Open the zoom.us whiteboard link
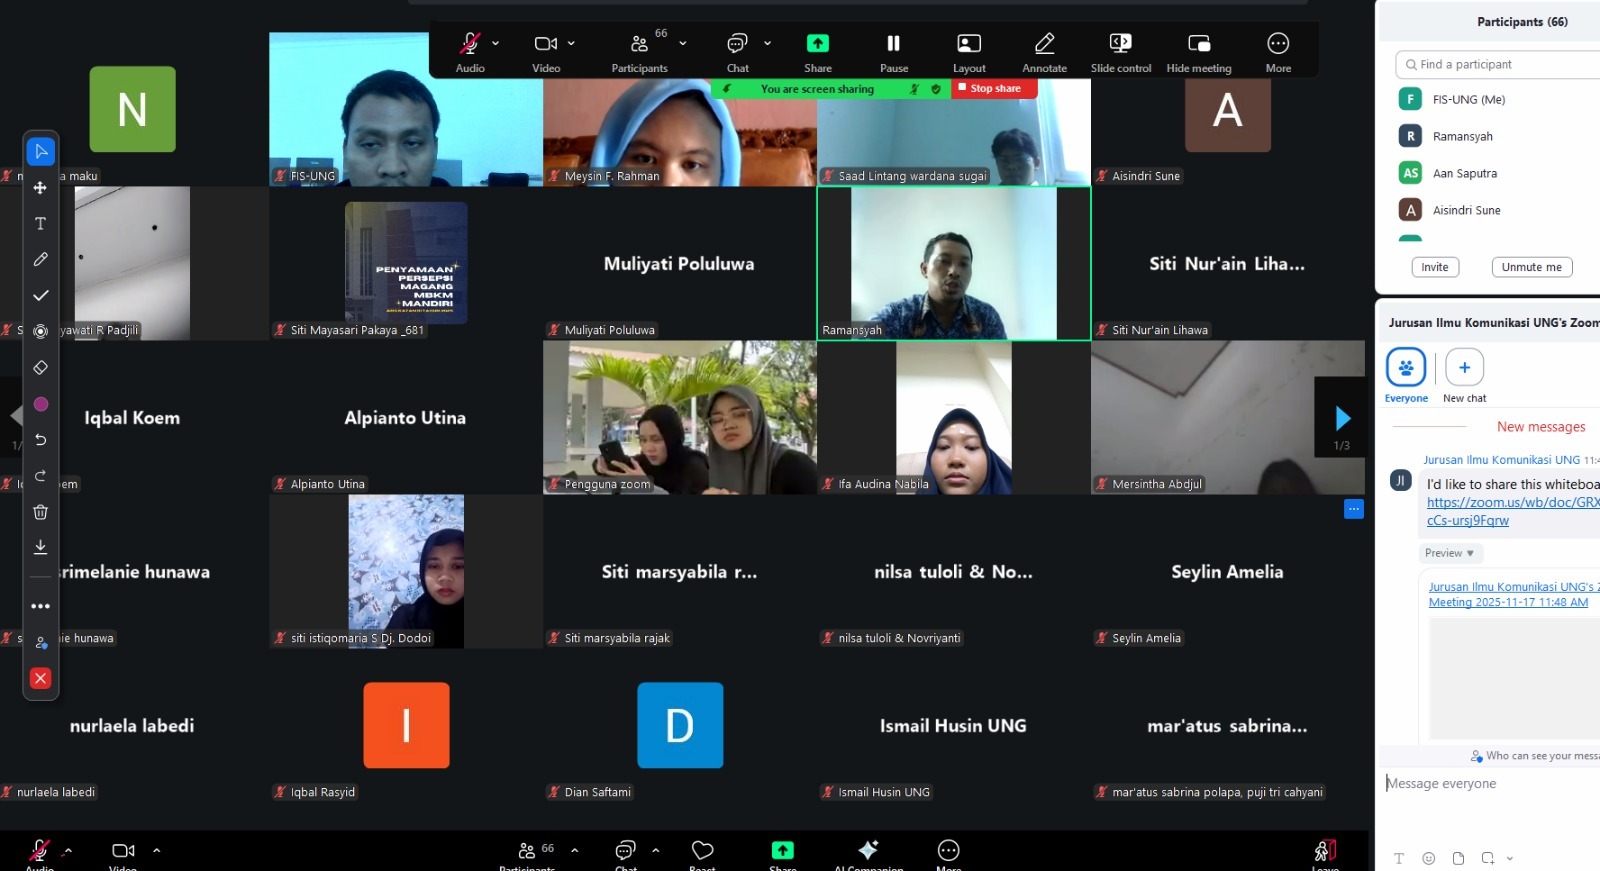1600x871 pixels. (1513, 511)
